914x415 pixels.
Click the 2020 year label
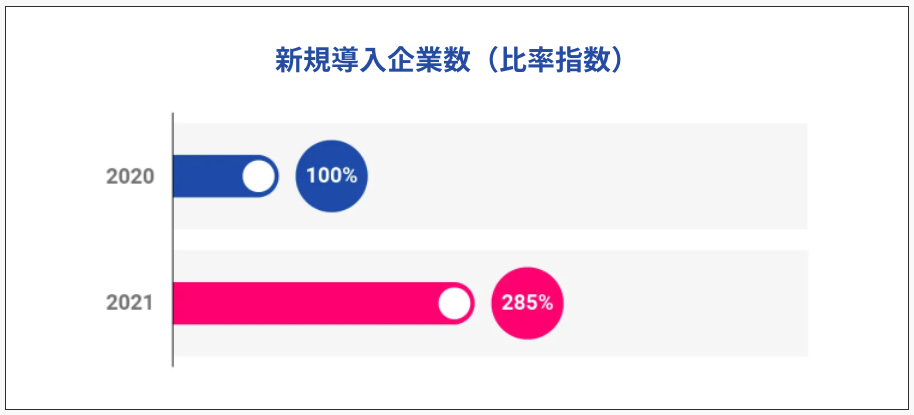(x=130, y=177)
